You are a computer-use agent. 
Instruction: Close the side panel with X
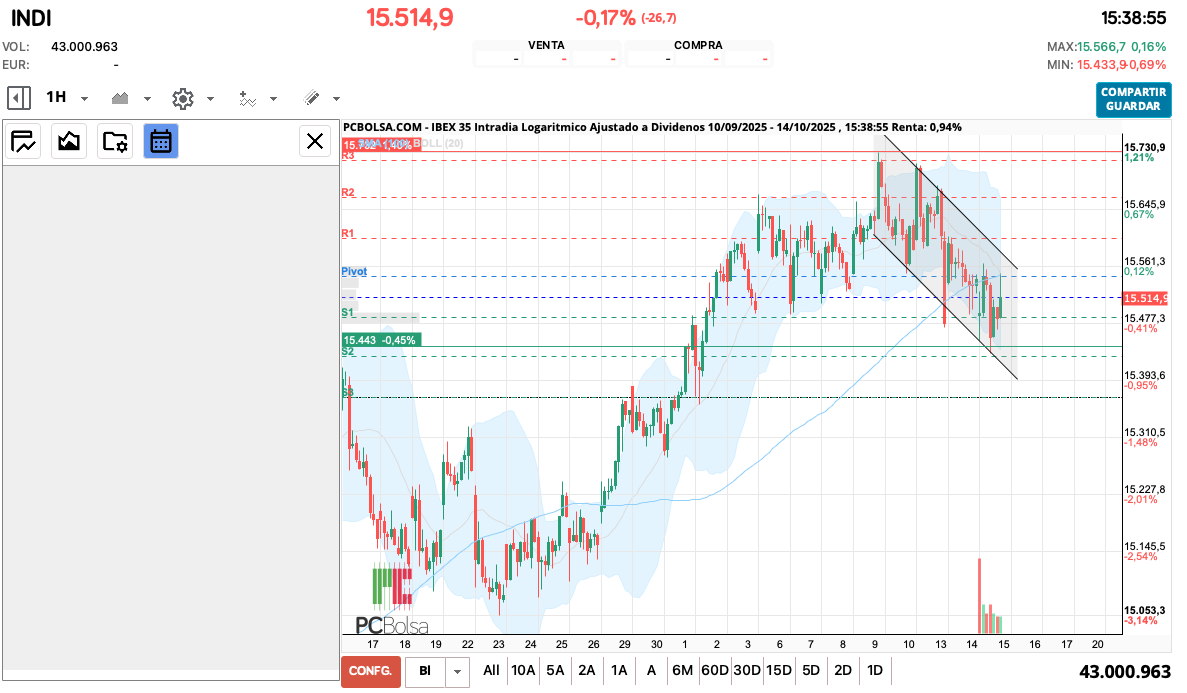[x=315, y=141]
